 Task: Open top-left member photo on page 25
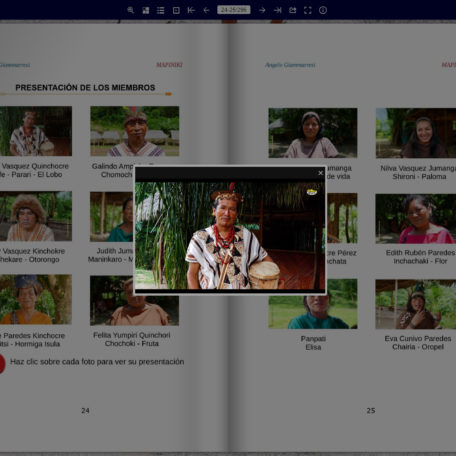(313, 133)
